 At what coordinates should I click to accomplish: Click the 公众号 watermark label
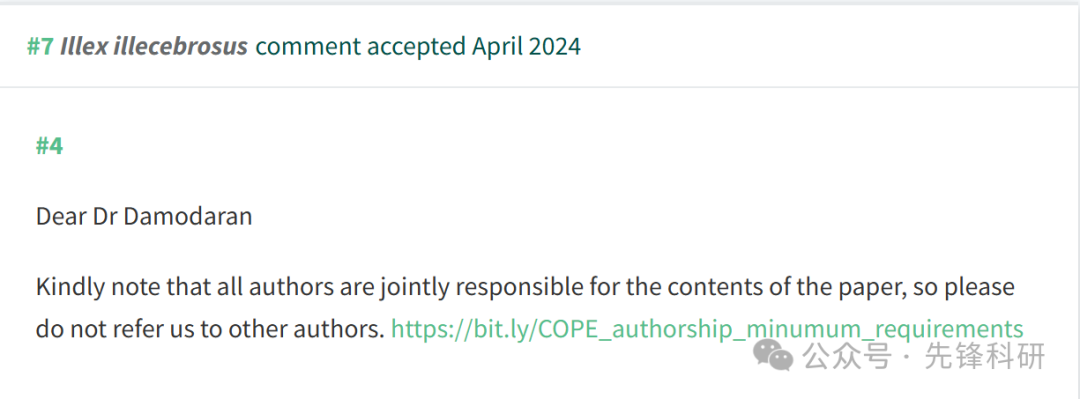(848, 356)
